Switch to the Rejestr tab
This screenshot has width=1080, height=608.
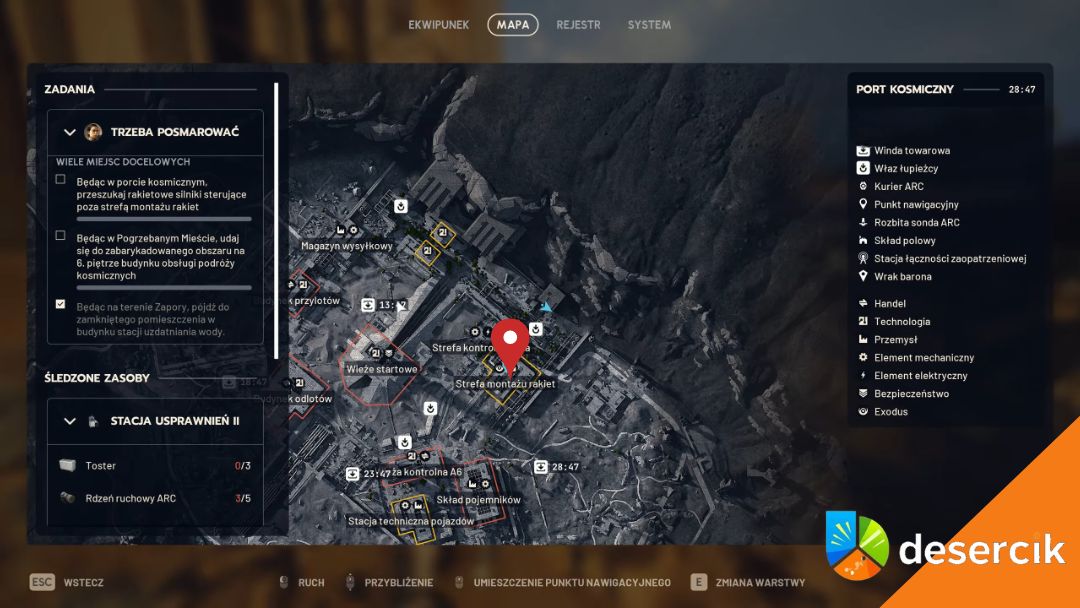tap(578, 25)
